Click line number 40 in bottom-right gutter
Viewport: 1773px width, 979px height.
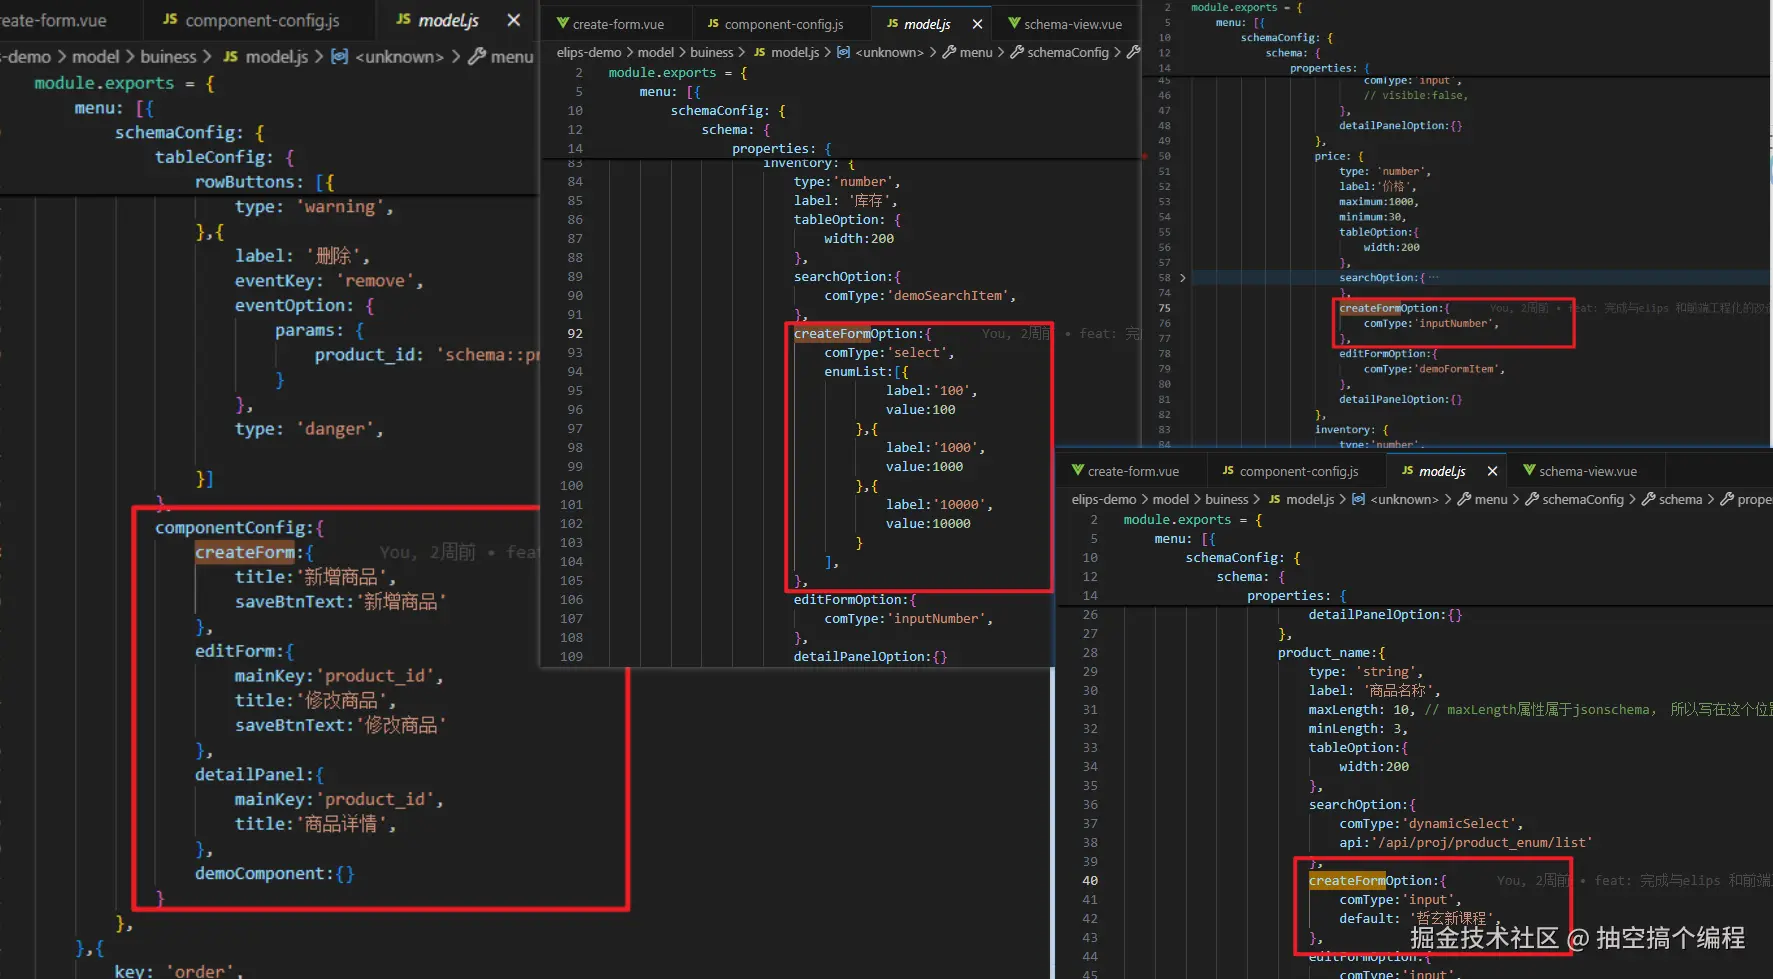tap(1090, 881)
